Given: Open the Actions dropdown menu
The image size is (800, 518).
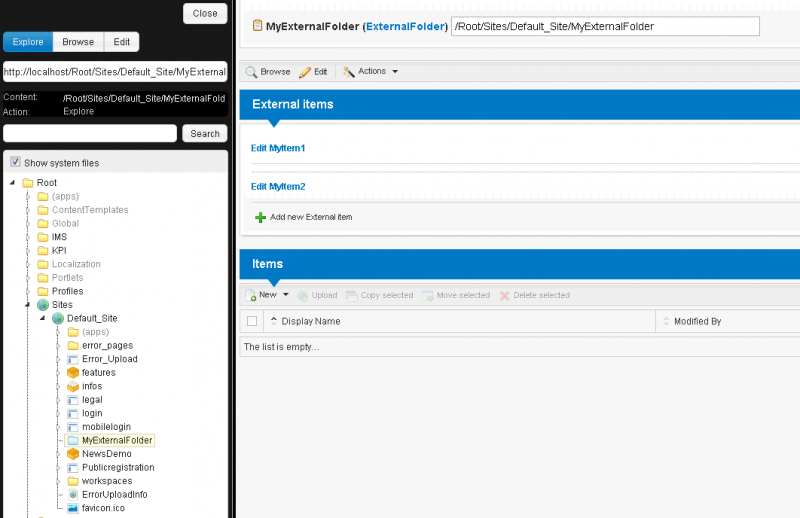Looking at the screenshot, I should coord(370,71).
